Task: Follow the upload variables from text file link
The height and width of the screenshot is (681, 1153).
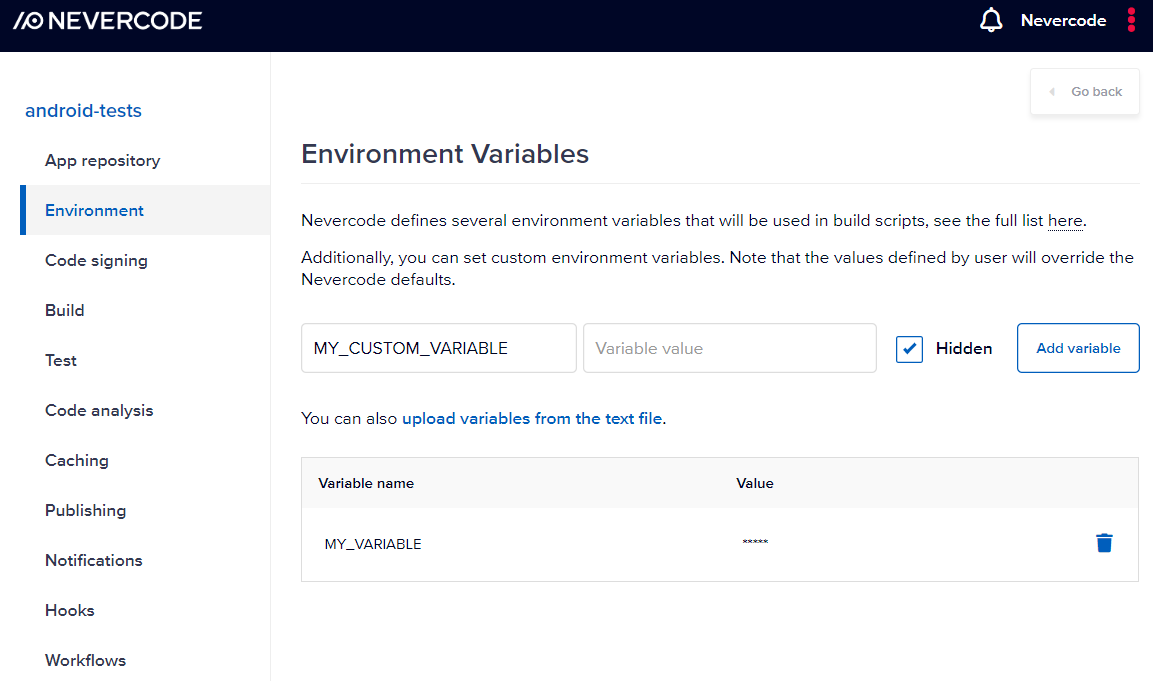Action: [x=532, y=418]
